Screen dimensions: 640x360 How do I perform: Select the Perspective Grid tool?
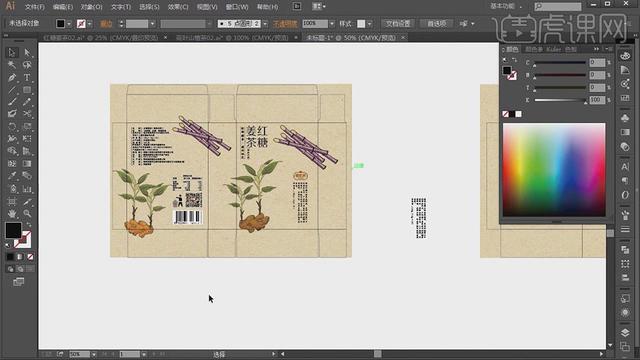[27, 151]
